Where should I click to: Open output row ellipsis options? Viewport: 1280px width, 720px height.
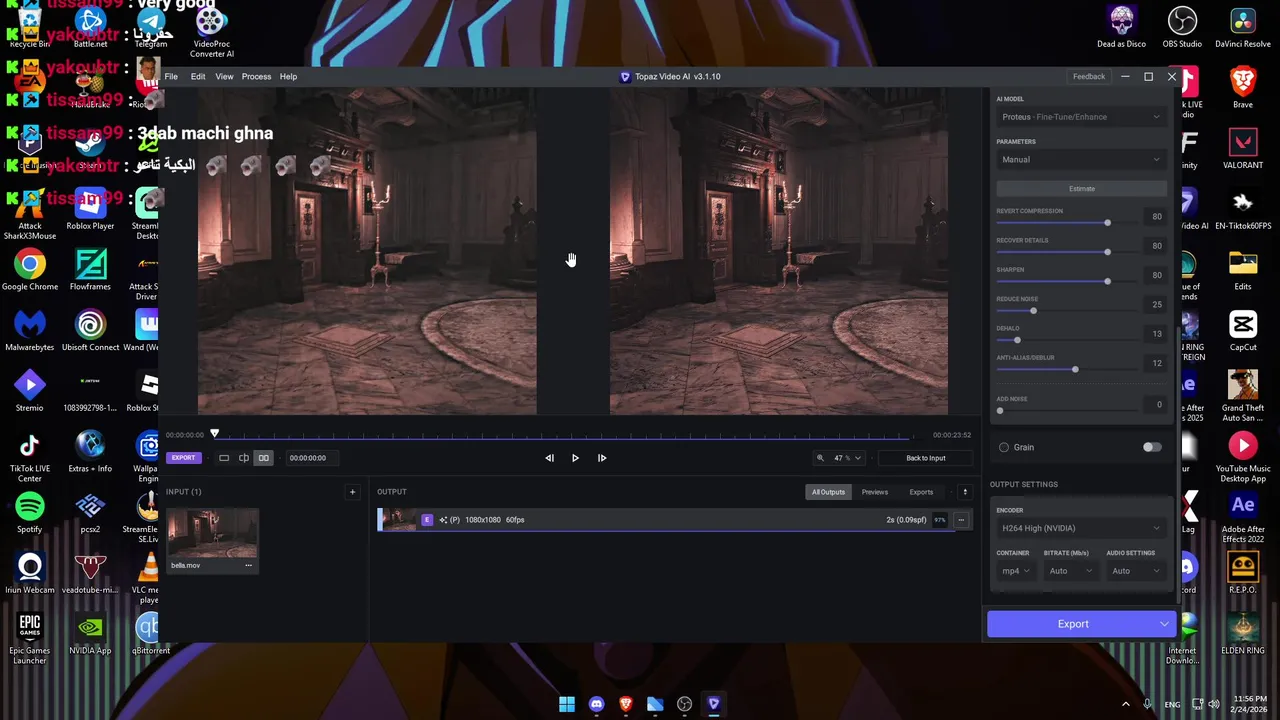961,520
